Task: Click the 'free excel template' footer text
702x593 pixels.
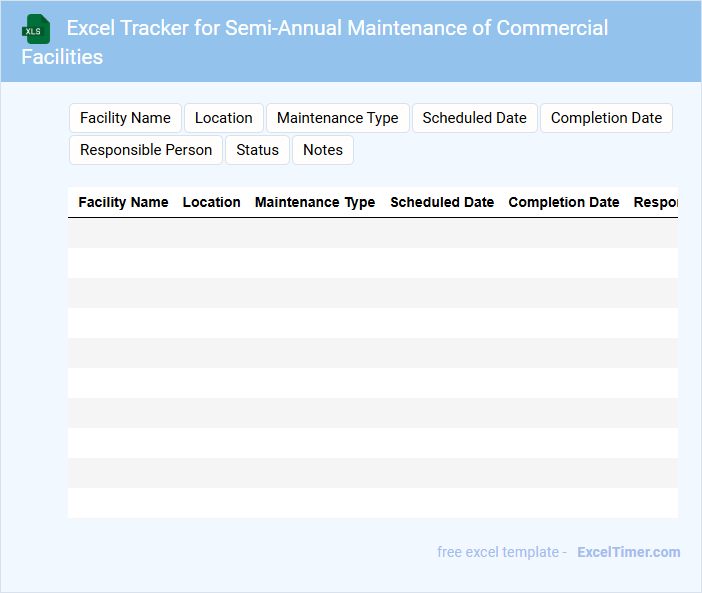Action: click(x=502, y=552)
